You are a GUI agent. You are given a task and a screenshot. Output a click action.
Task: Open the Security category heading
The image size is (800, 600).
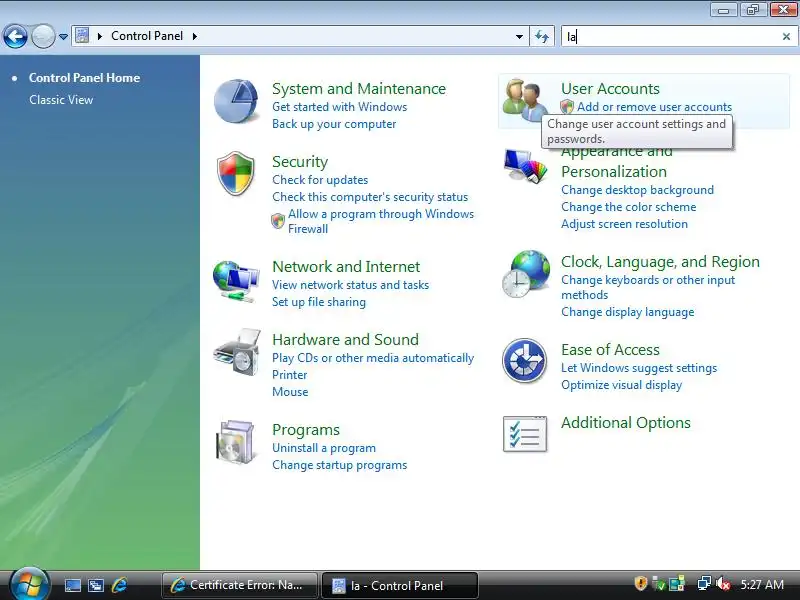[x=300, y=162]
